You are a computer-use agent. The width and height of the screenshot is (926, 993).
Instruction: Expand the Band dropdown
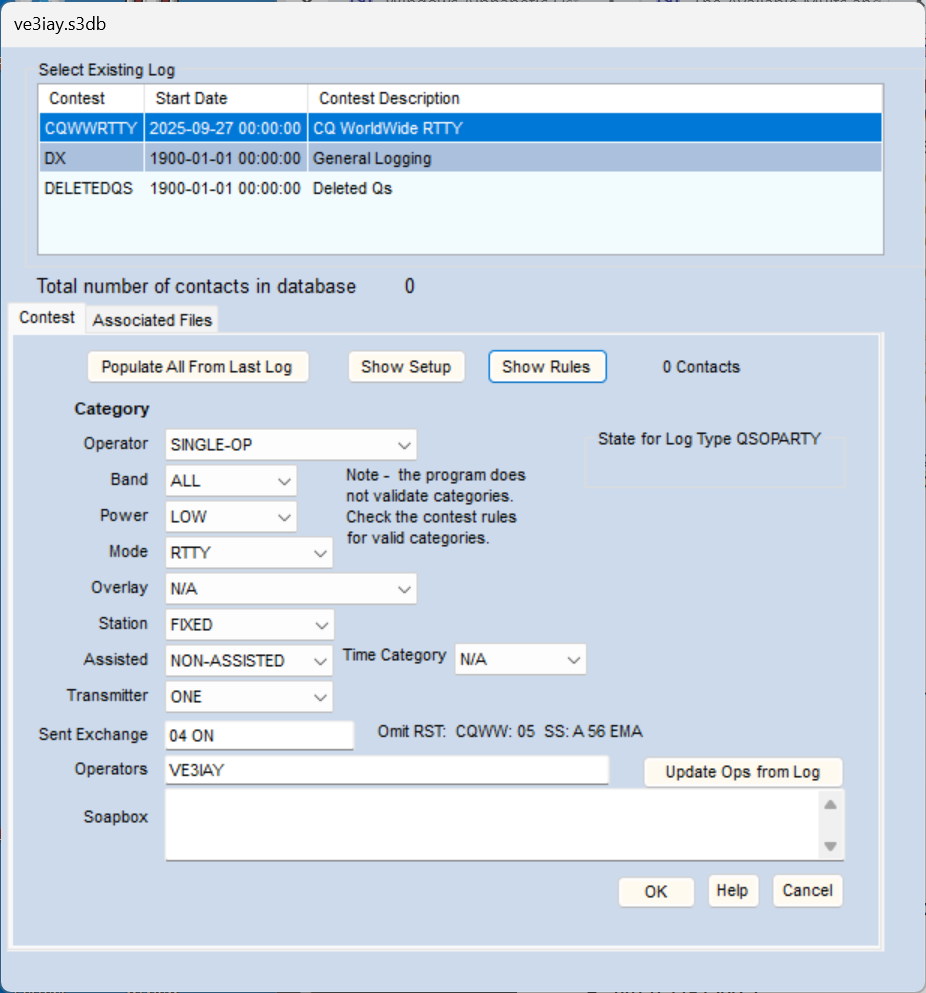point(231,481)
